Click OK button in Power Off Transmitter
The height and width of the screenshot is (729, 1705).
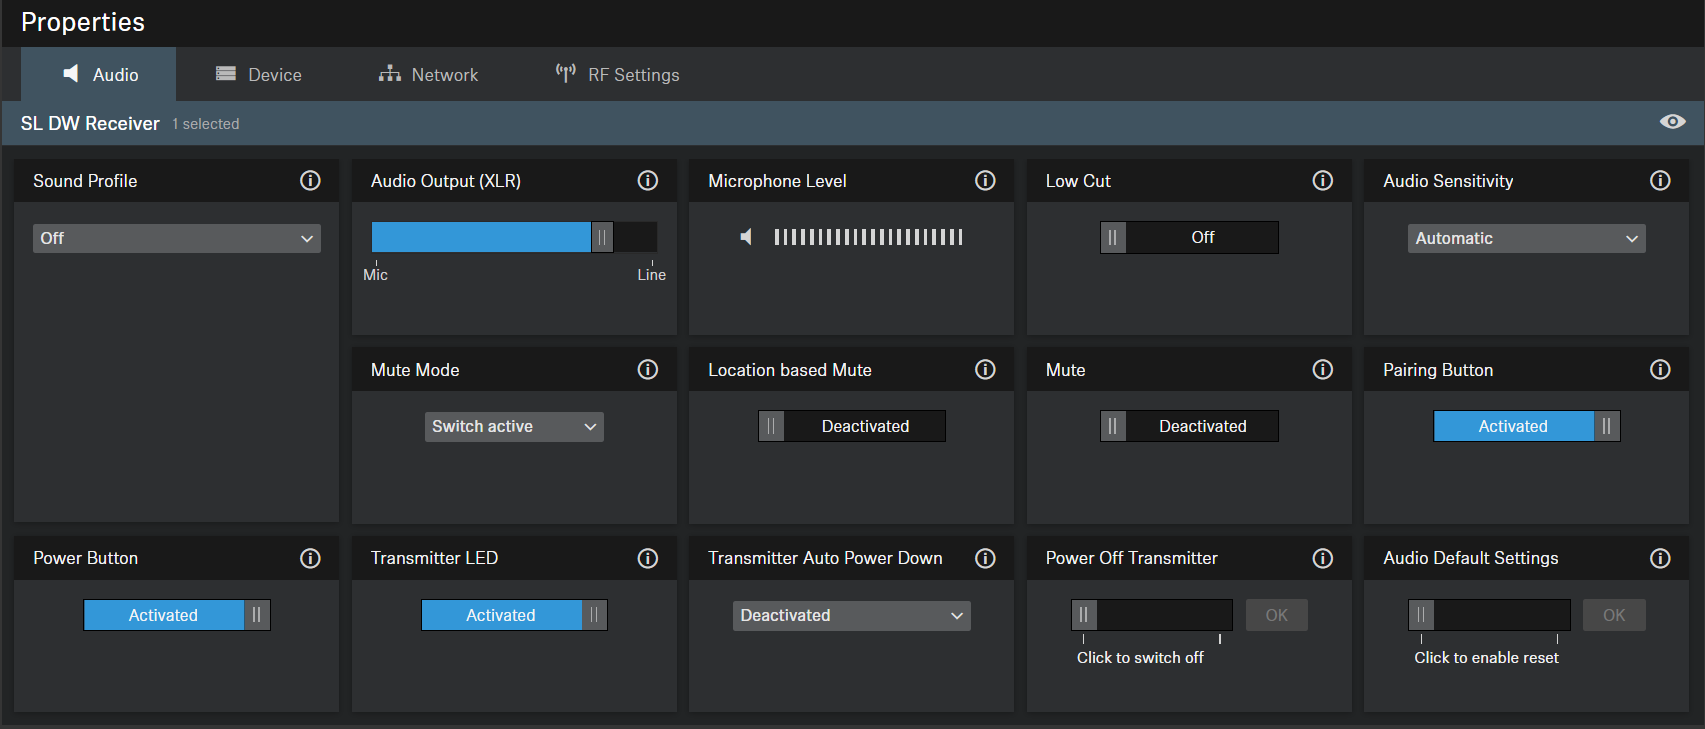1276,615
